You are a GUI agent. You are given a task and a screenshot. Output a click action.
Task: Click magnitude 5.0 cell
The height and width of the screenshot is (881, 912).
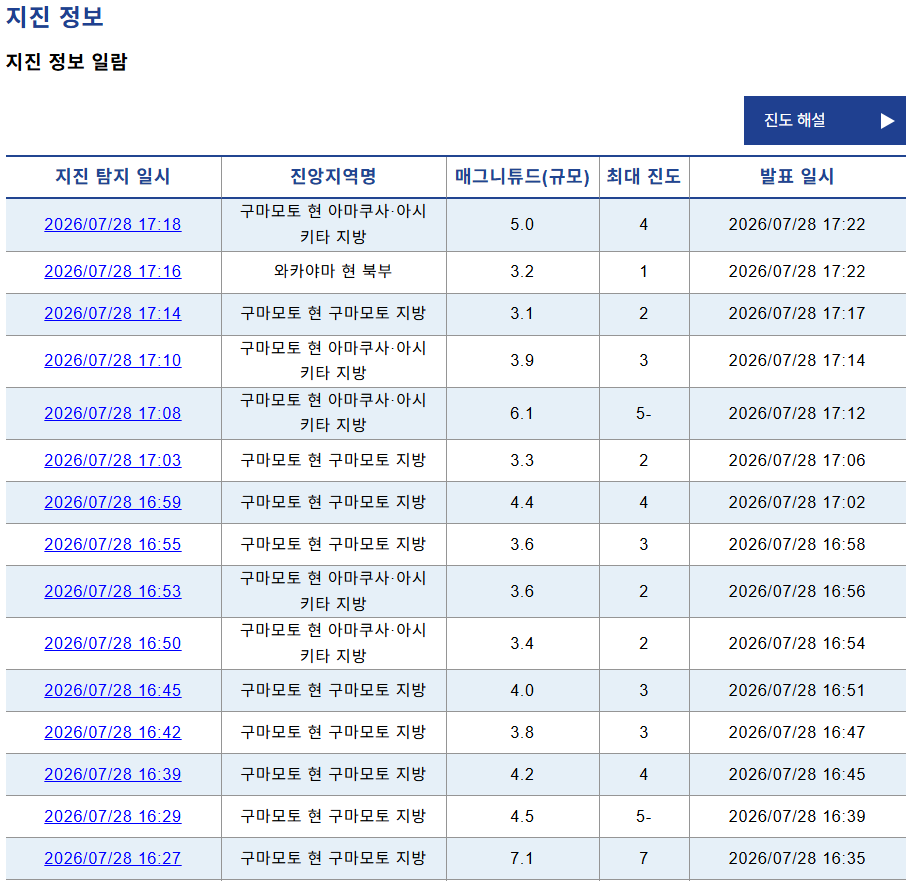coord(522,224)
